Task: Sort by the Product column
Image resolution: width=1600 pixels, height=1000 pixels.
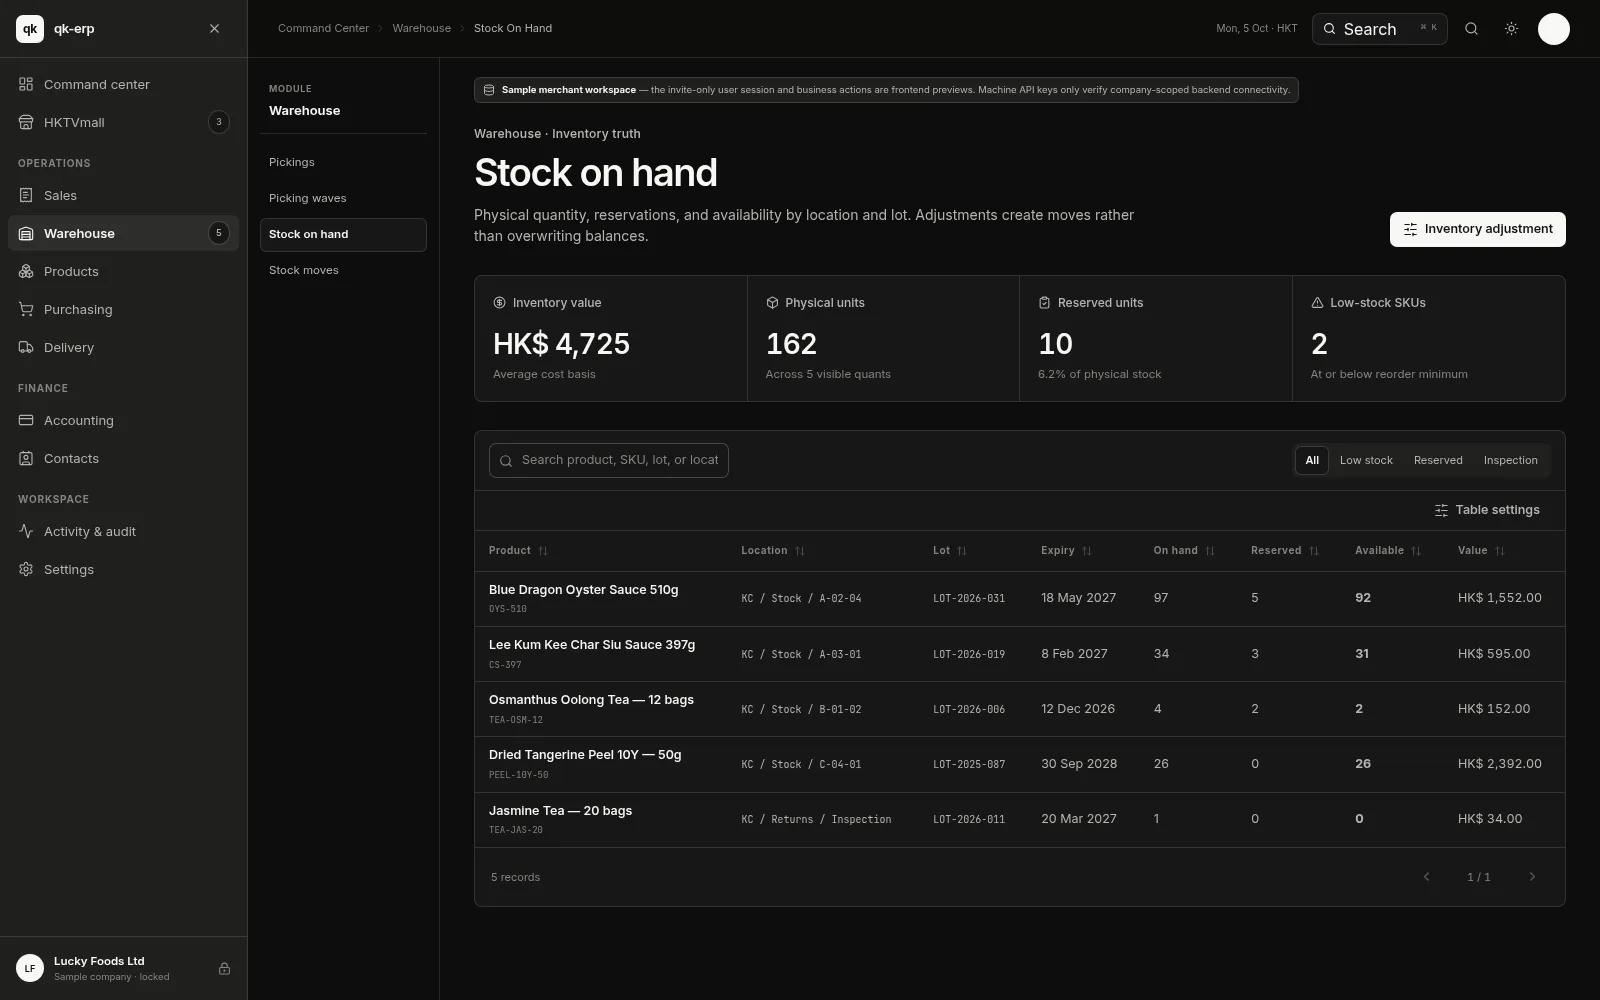Action: 518,551
